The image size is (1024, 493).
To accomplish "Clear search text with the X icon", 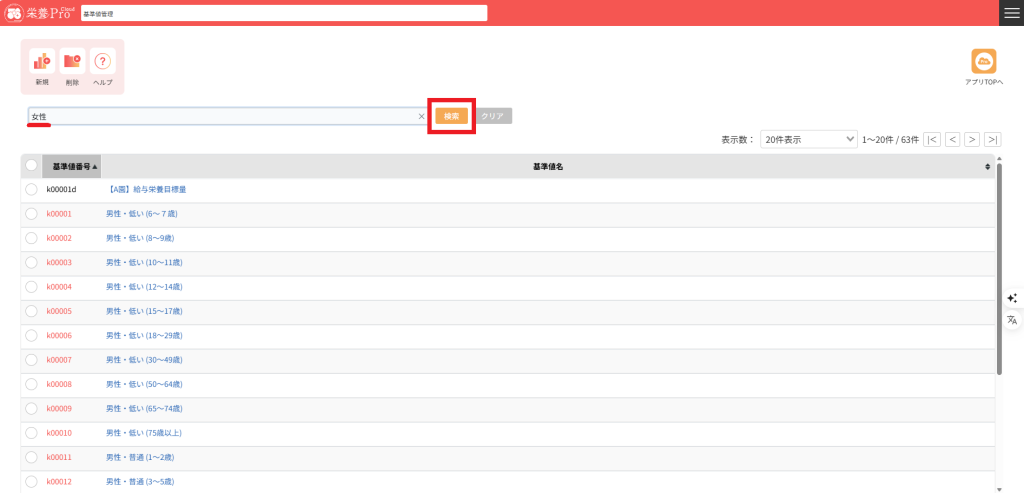I will pos(421,117).
